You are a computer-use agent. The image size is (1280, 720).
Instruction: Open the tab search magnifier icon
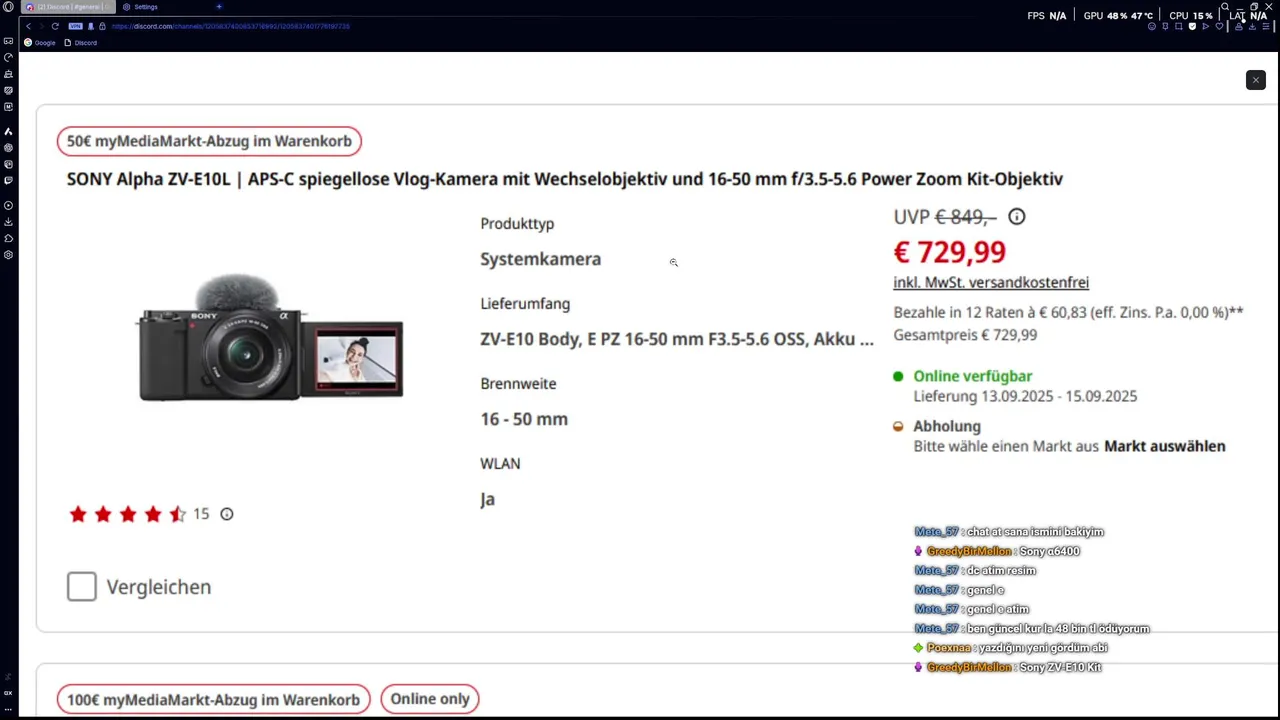click(x=1225, y=6)
